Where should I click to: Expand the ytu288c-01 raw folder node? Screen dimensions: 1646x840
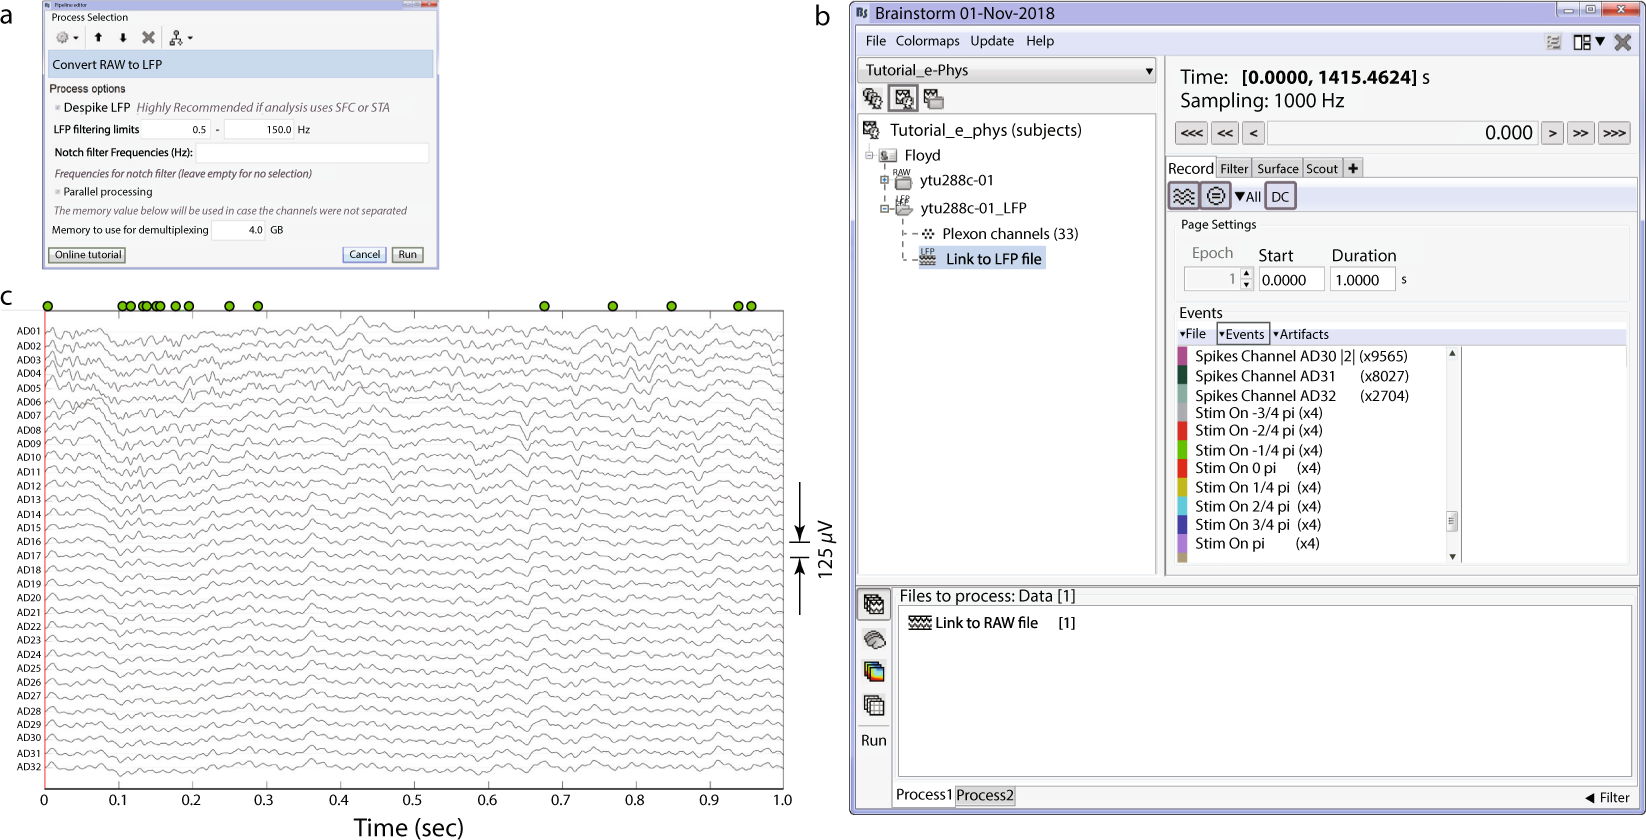tap(884, 181)
